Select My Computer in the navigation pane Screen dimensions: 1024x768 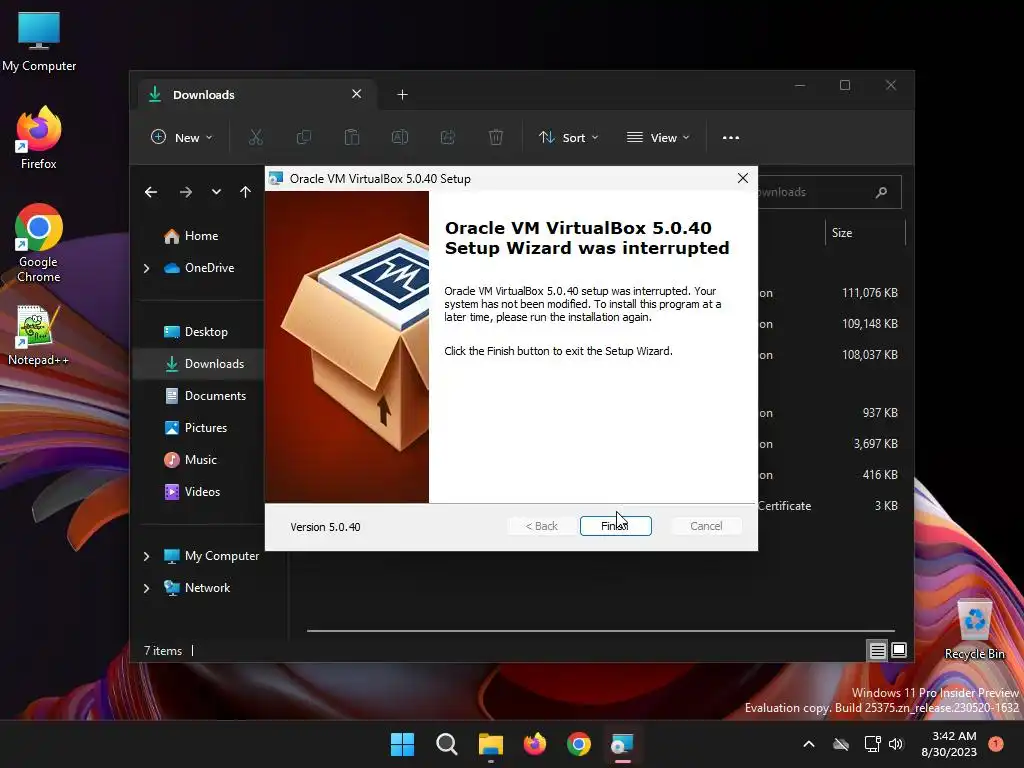(211, 556)
